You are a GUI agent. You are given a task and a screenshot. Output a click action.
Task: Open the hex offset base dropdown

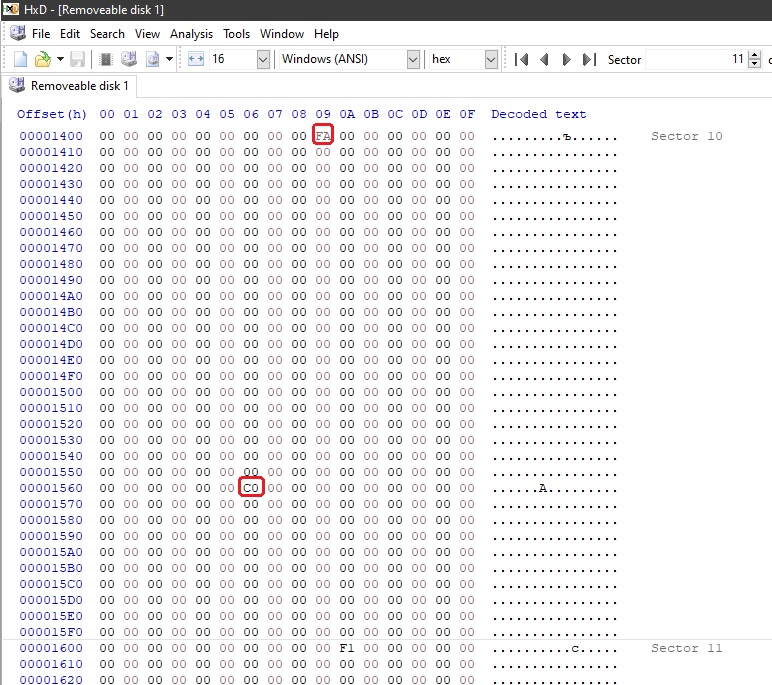[x=491, y=60]
